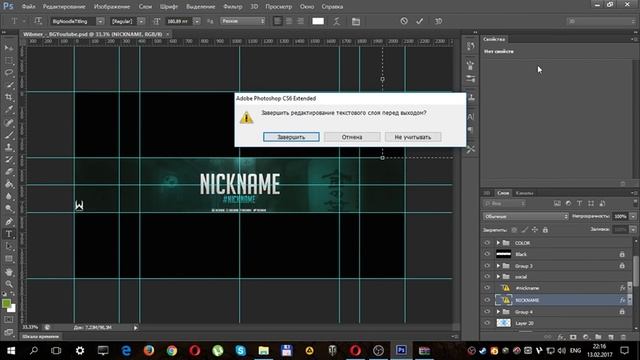Hide the Layer 20 layer
This screenshot has height=360, width=640.
487,323
